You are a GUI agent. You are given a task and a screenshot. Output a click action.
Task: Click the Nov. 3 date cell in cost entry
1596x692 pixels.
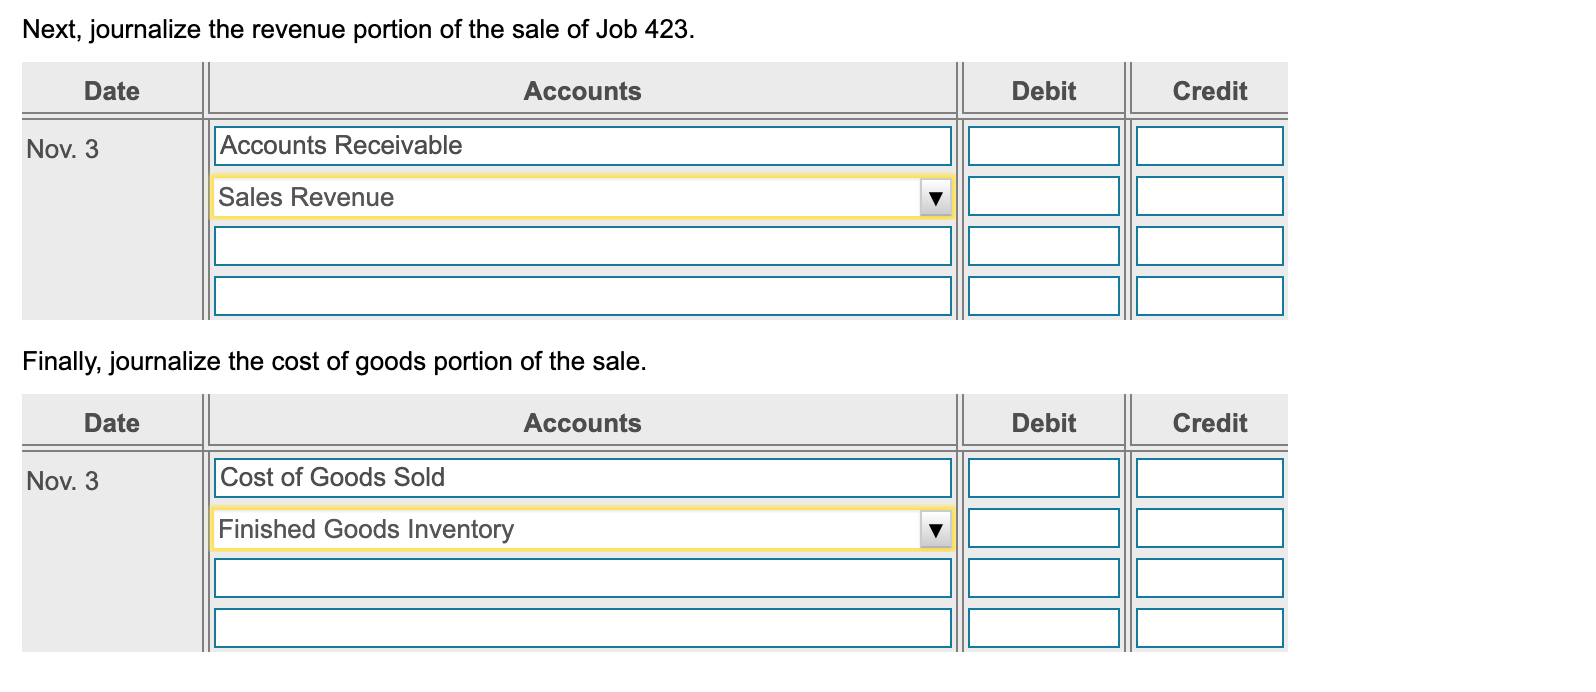[63, 481]
